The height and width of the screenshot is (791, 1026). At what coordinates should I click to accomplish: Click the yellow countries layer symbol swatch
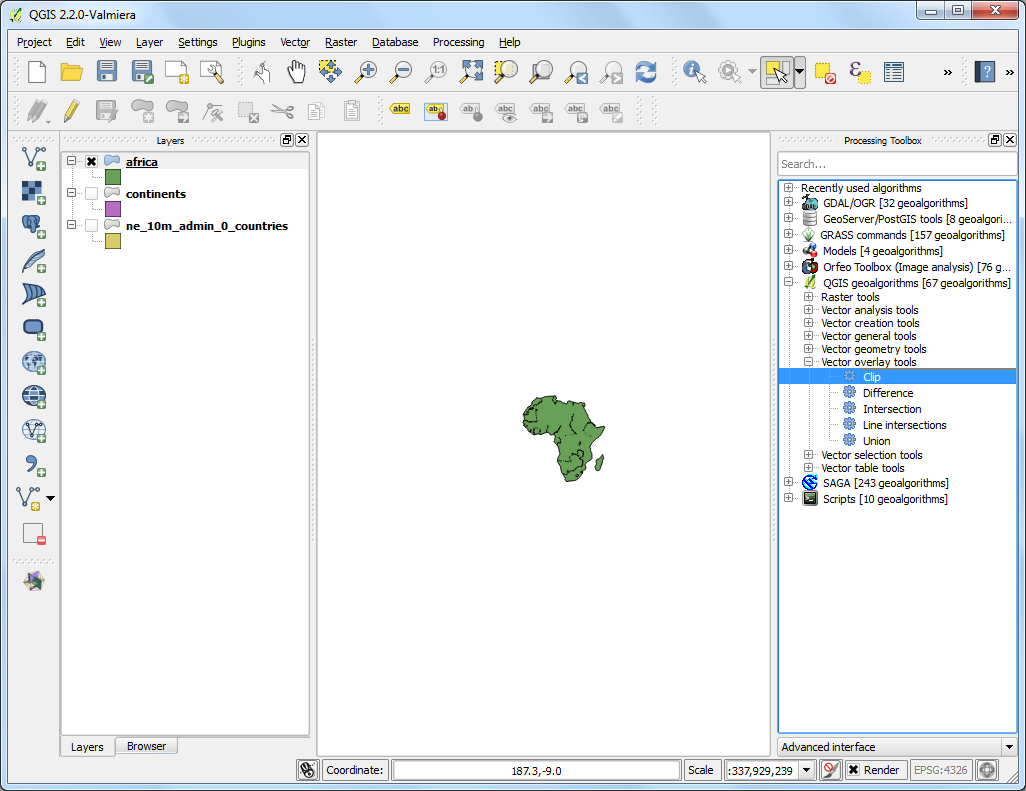[x=113, y=241]
